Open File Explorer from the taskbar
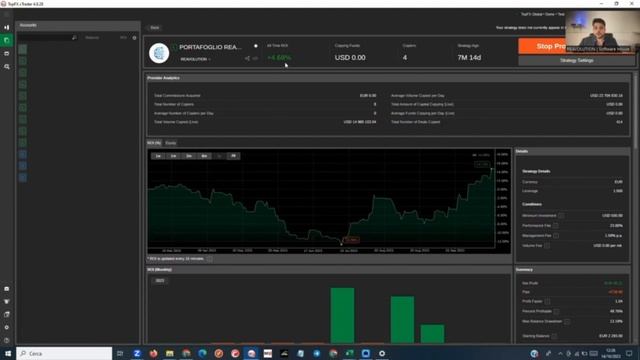The height and width of the screenshot is (360, 640). pos(170,353)
